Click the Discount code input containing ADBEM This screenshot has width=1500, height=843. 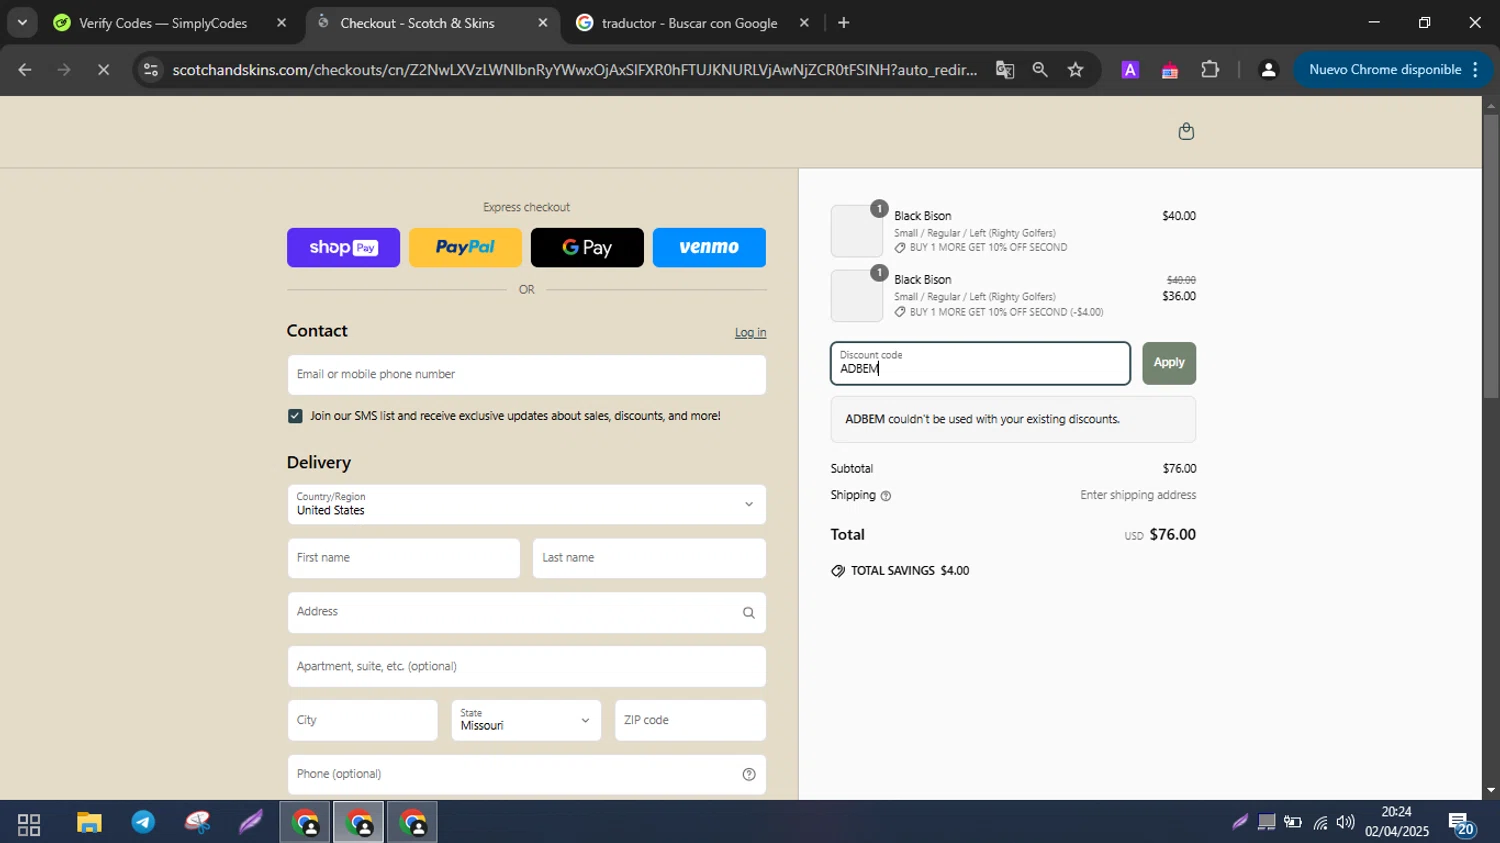980,363
